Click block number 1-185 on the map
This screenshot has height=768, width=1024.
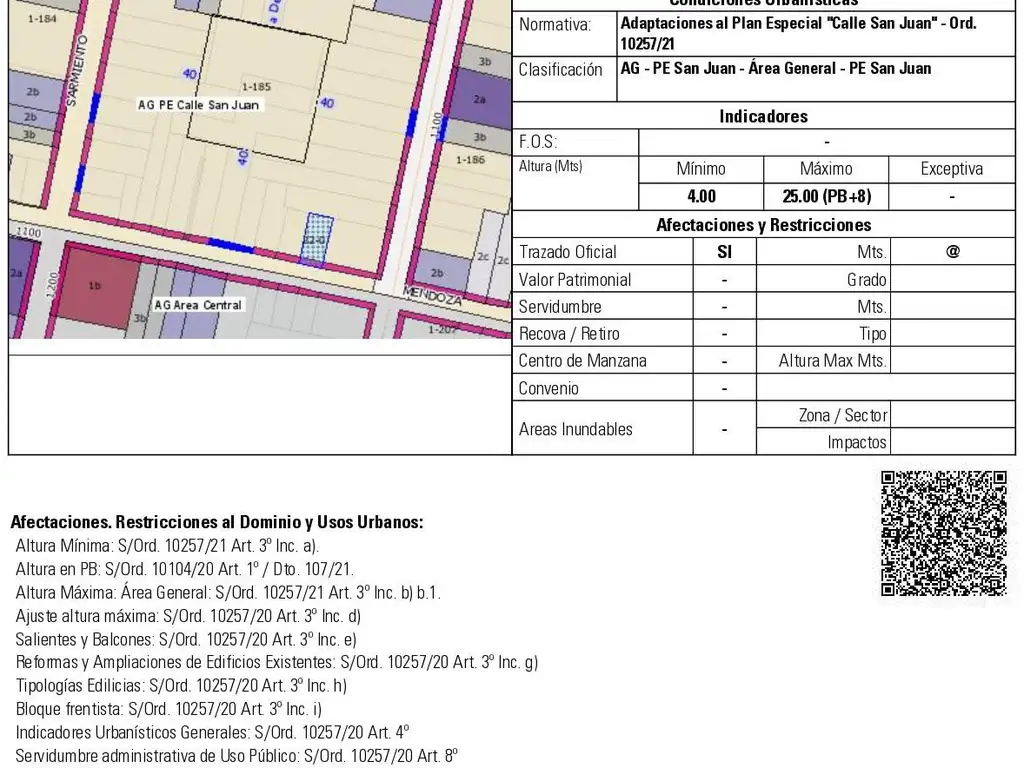256,87
